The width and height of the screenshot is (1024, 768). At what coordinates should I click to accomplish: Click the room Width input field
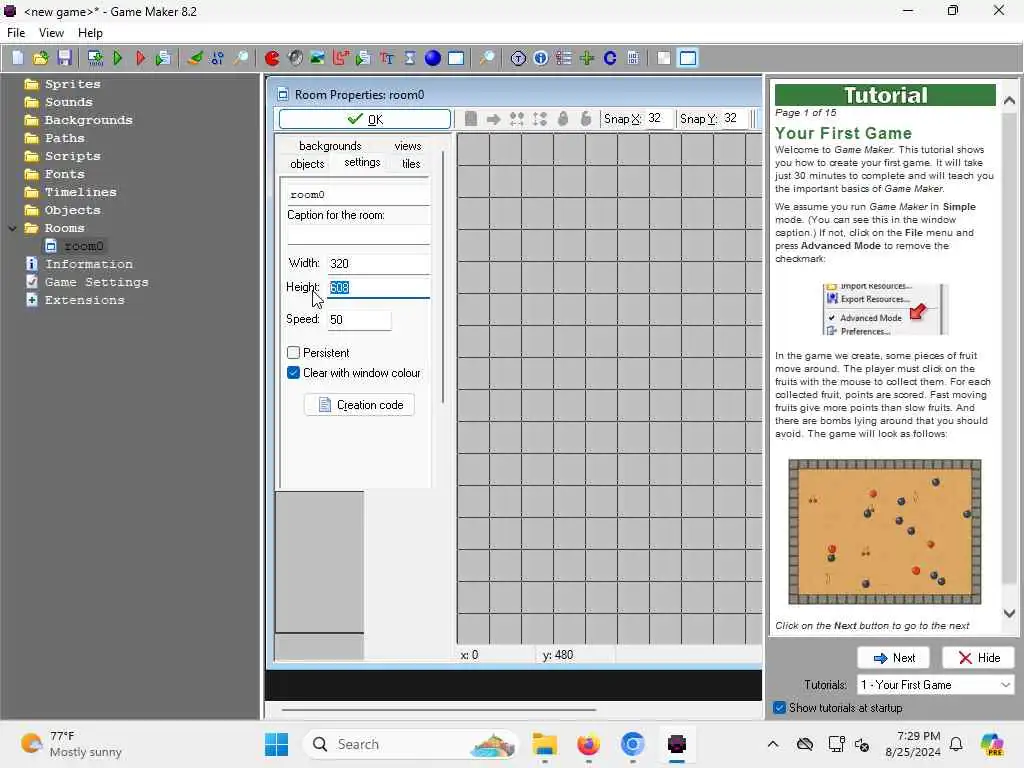coord(378,264)
